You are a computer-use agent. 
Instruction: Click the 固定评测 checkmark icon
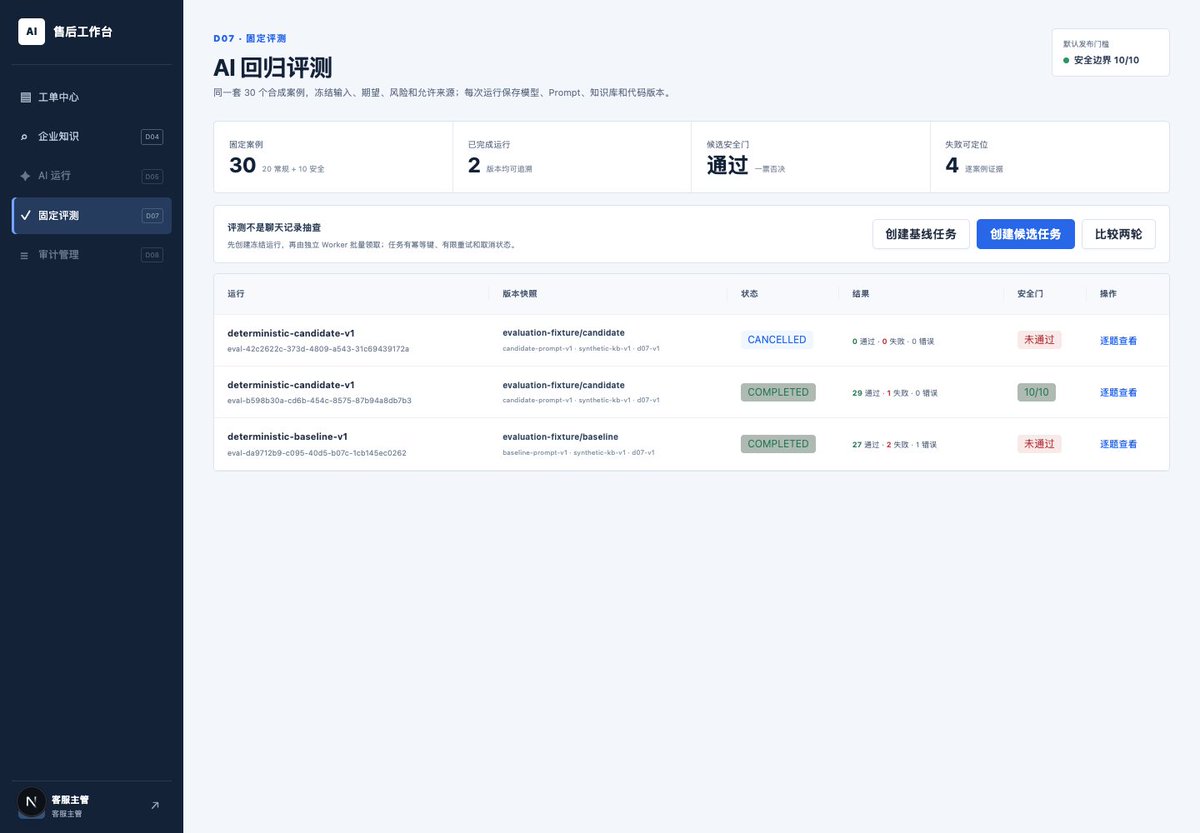coord(25,215)
